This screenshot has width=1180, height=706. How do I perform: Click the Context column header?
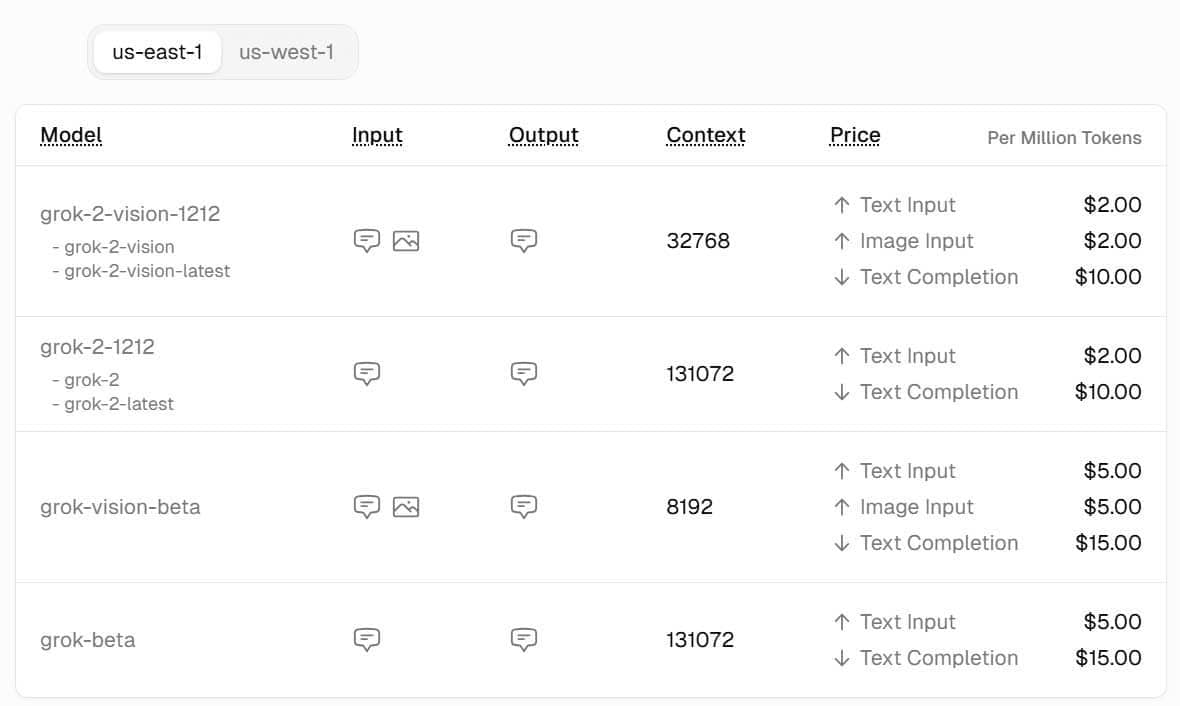706,135
